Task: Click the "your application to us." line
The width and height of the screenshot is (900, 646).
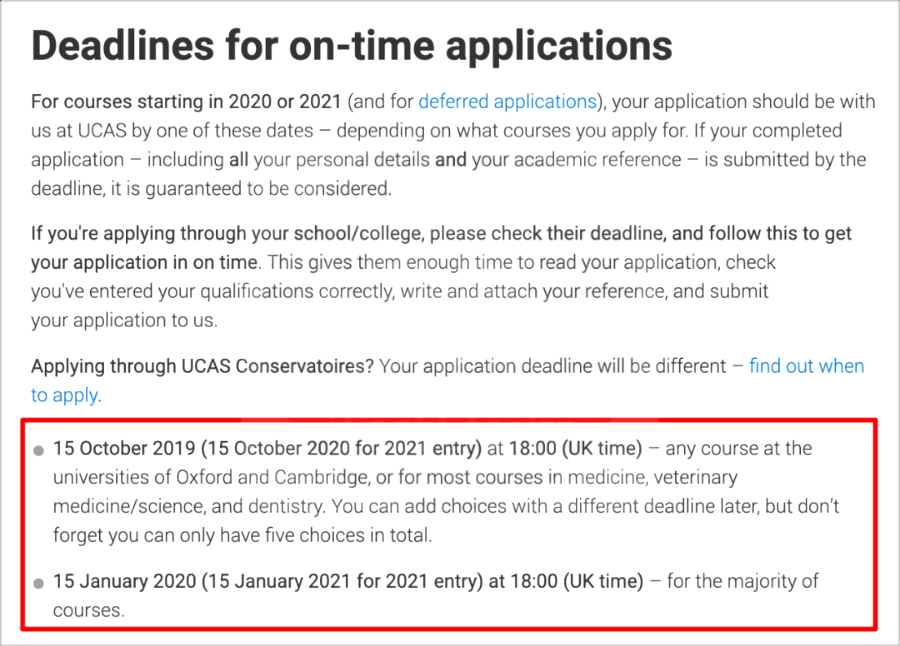Action: click(x=125, y=320)
